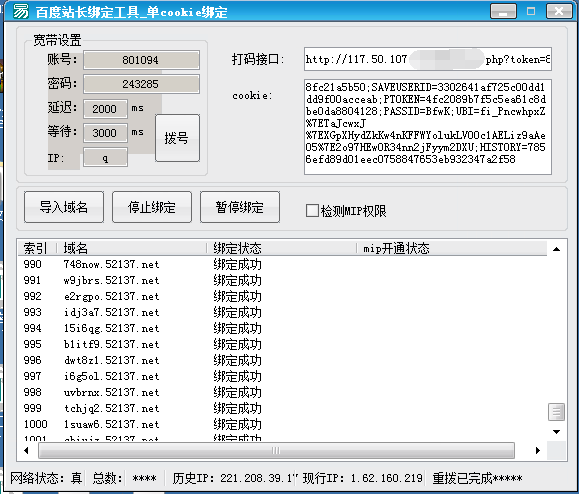579x494 pixels.
Task: Select row 748now.52137.net
Action: pos(282,264)
